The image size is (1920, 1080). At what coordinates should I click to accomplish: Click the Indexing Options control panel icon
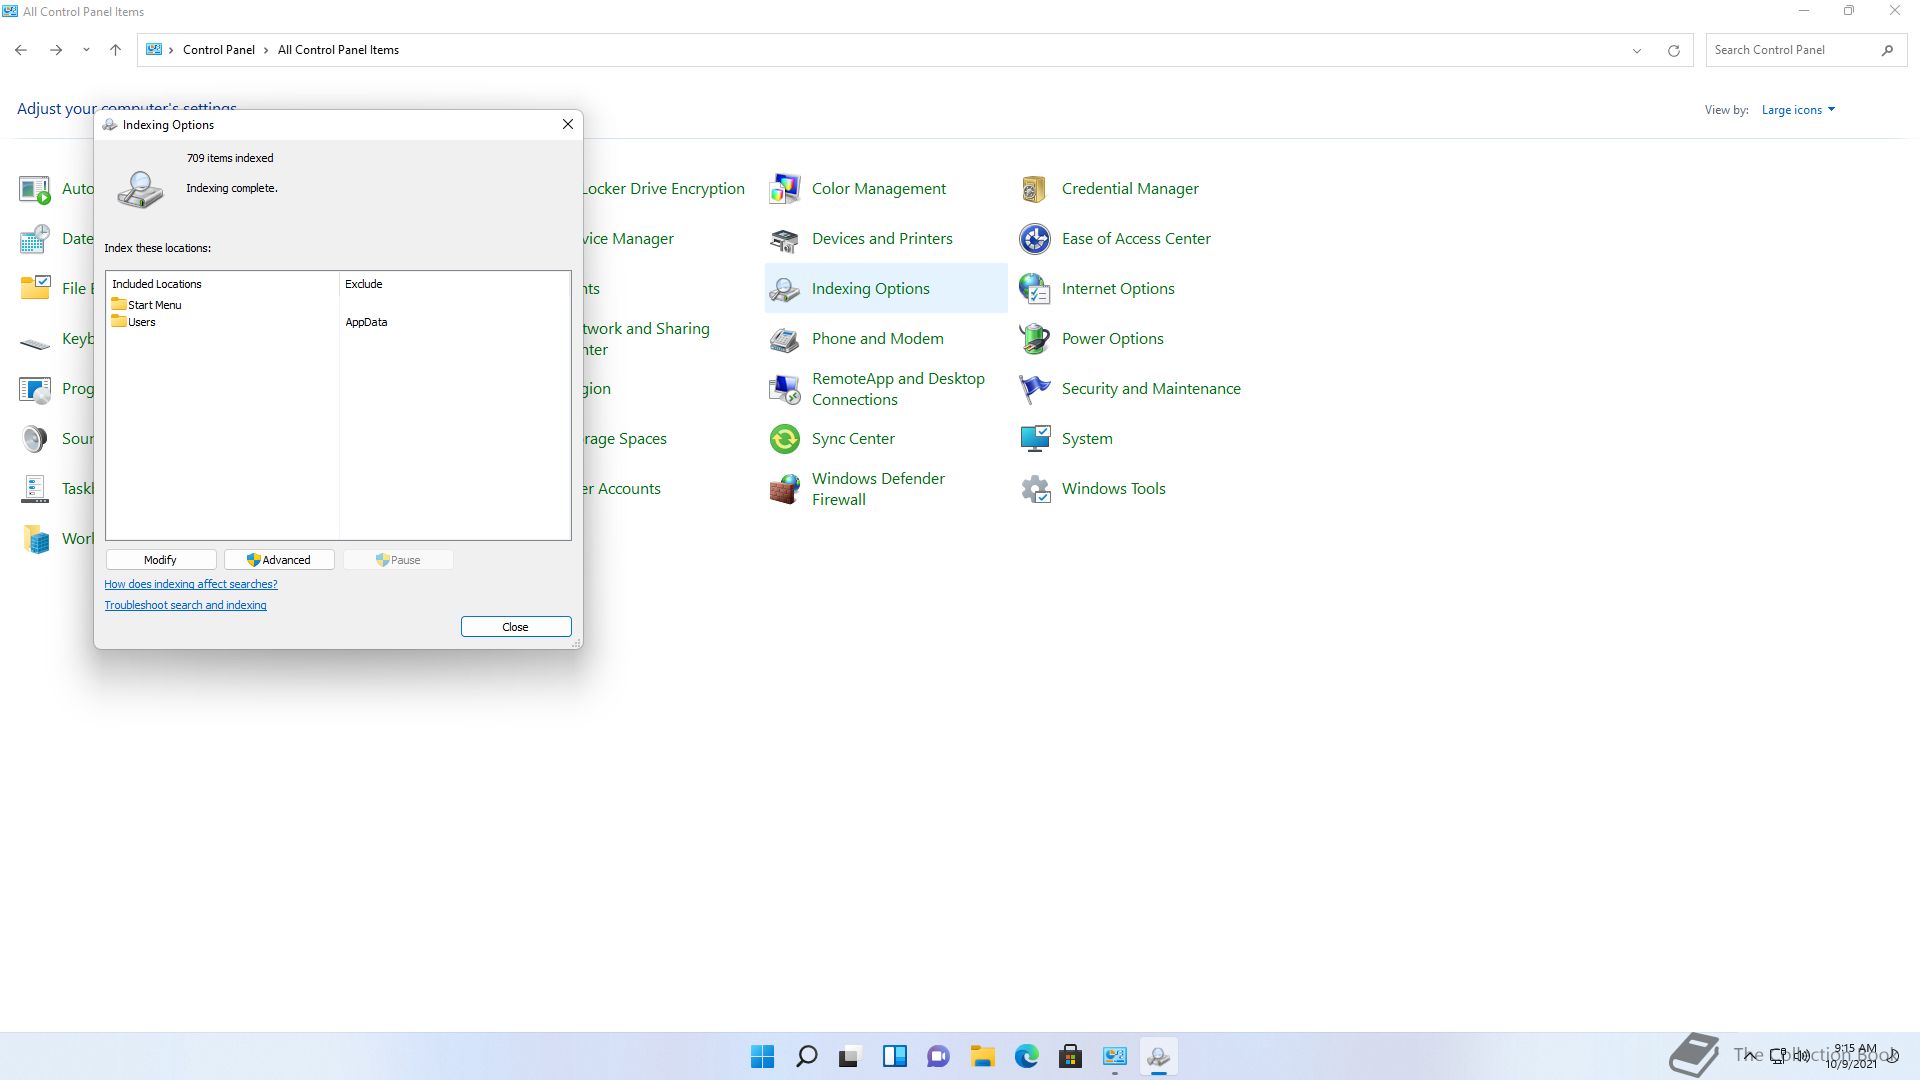pyautogui.click(x=785, y=289)
